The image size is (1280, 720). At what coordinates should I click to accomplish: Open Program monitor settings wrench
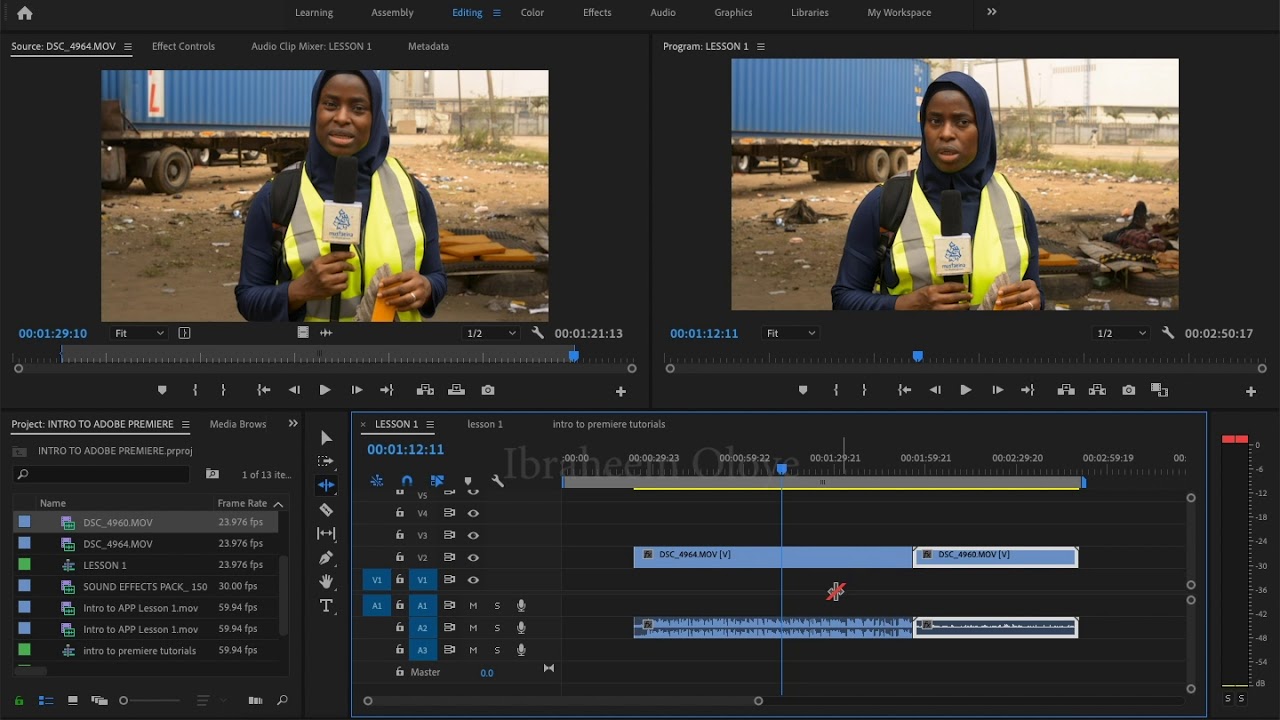point(1167,333)
